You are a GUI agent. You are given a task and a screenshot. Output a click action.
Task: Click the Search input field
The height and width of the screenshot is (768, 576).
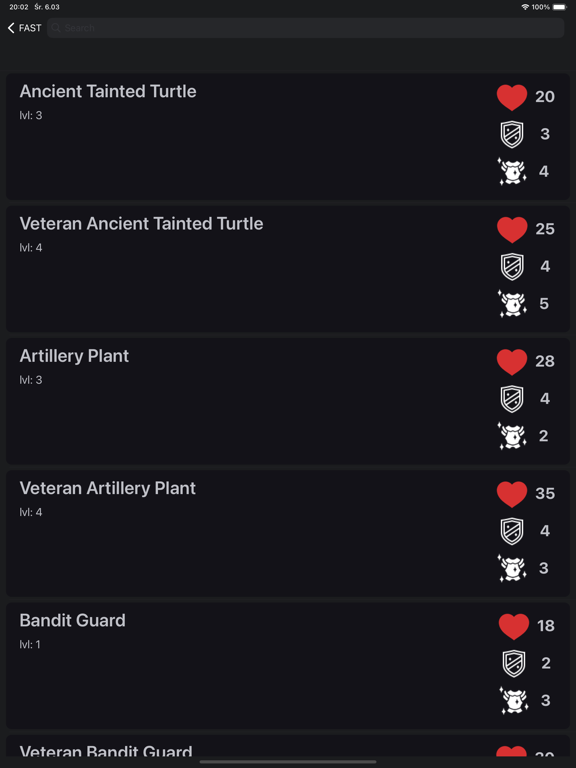point(306,28)
